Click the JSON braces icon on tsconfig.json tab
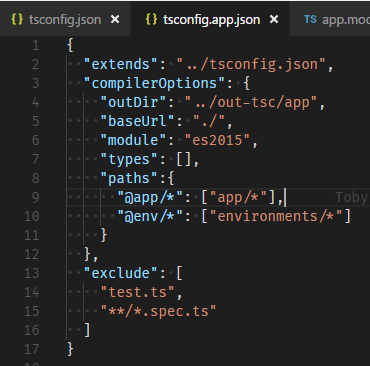Viewport: 370px width, 366px height. point(17,19)
